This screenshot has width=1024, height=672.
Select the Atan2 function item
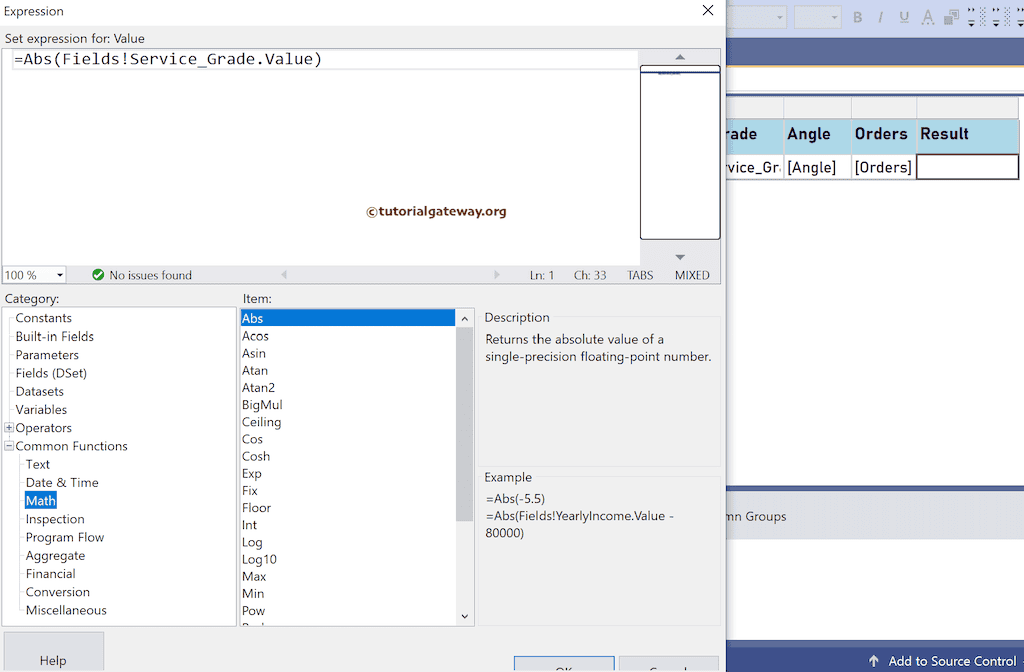[347, 387]
